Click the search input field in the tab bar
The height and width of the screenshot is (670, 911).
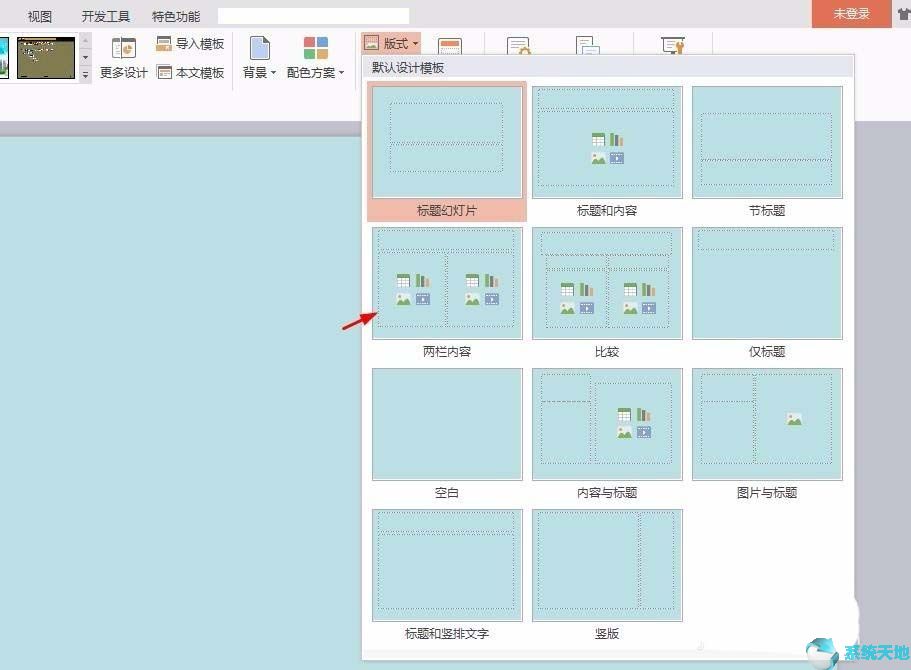[x=313, y=16]
